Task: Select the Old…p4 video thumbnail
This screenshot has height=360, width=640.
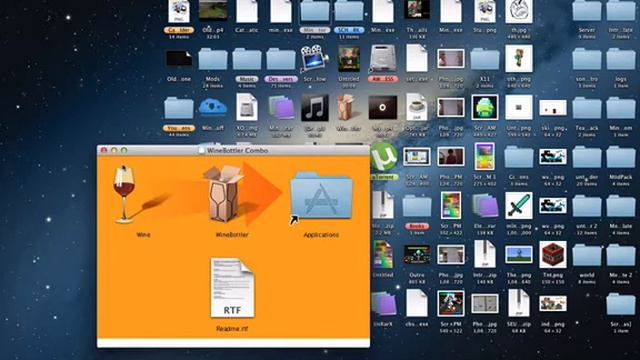Action: pyautogui.click(x=213, y=11)
